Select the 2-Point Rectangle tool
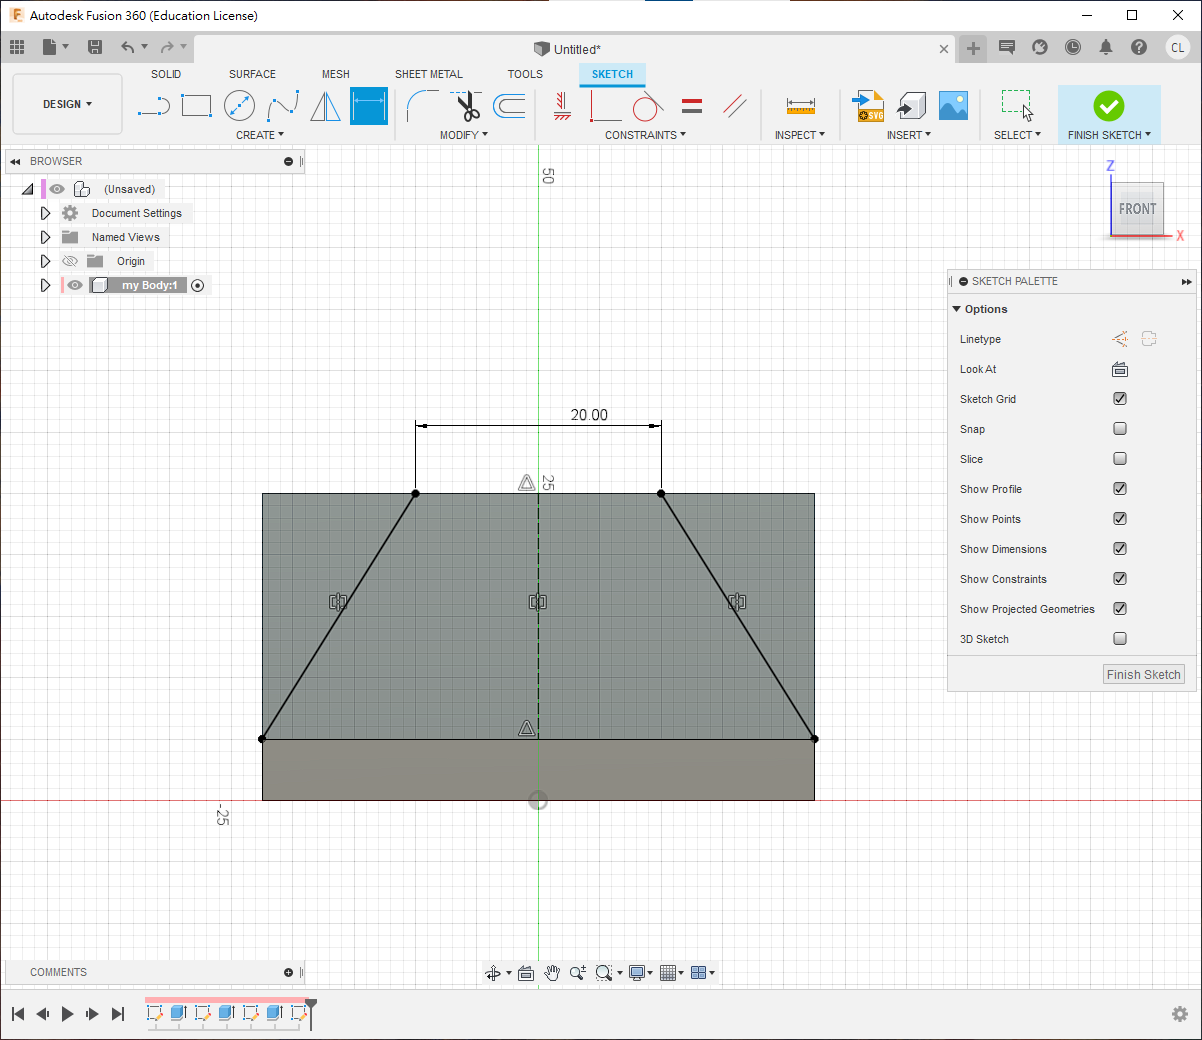 (x=196, y=106)
